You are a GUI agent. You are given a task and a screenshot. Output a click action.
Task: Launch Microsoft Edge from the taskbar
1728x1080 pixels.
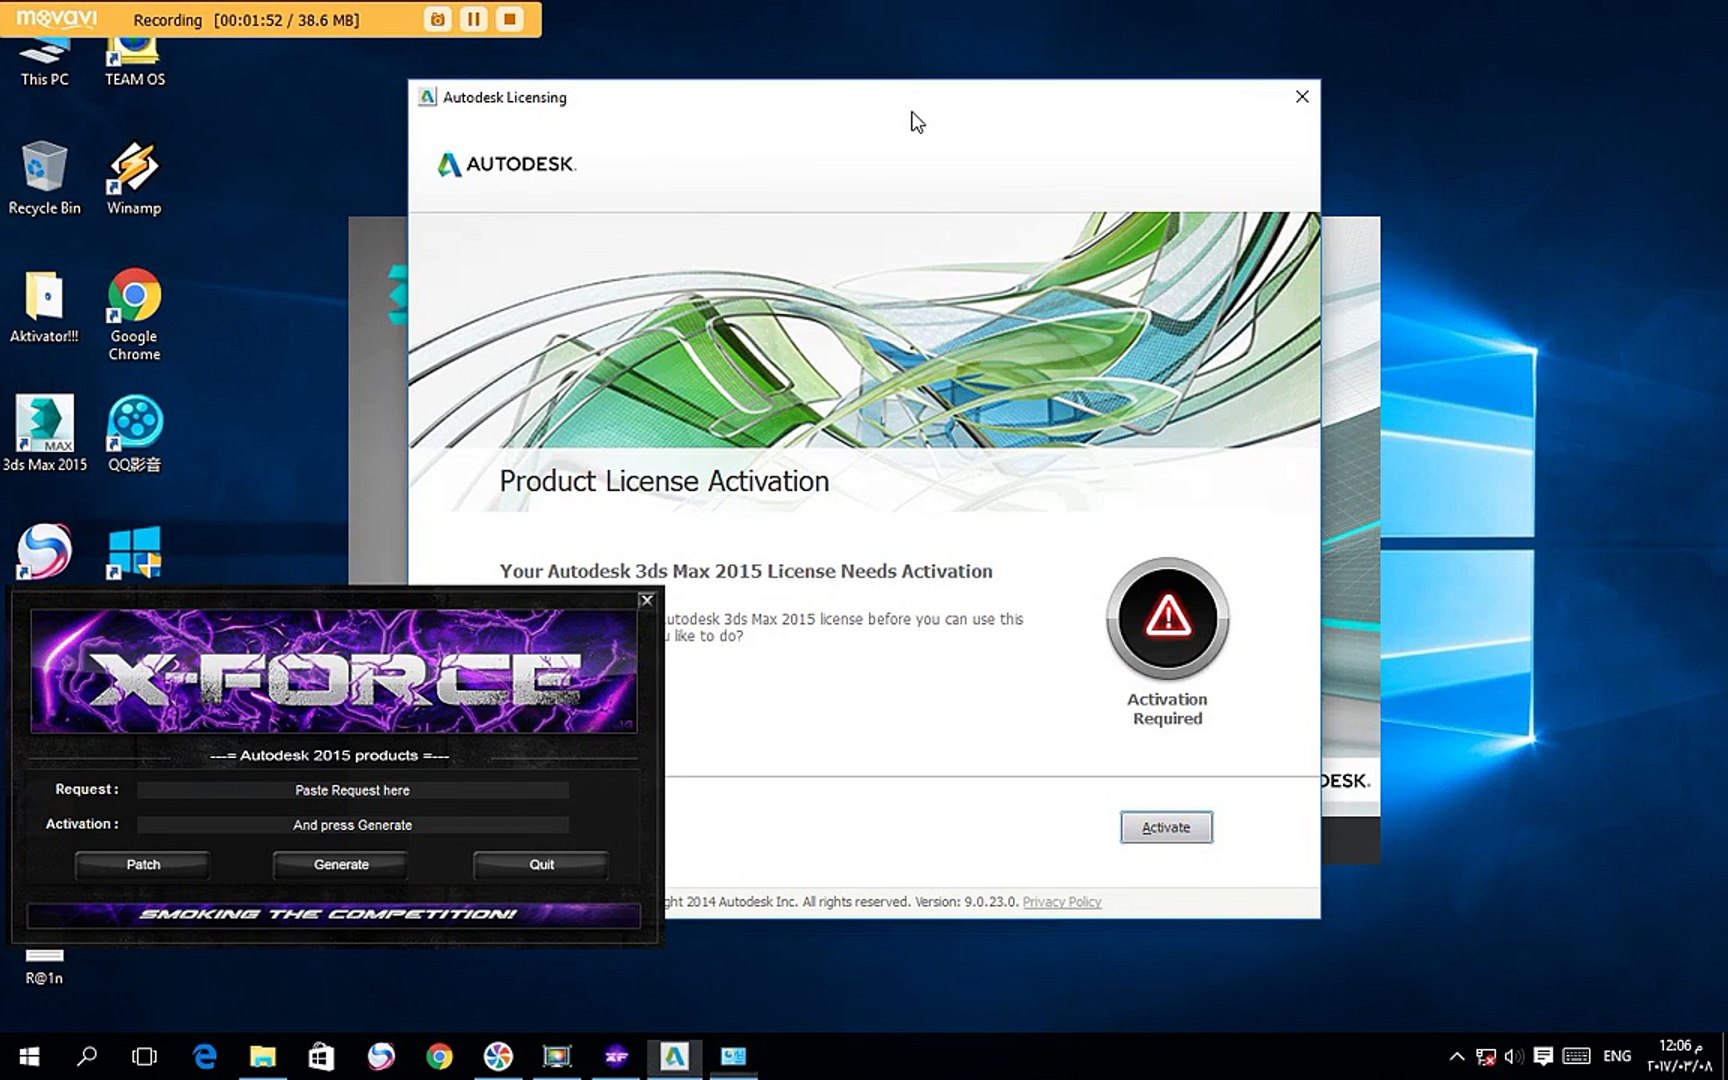point(205,1057)
